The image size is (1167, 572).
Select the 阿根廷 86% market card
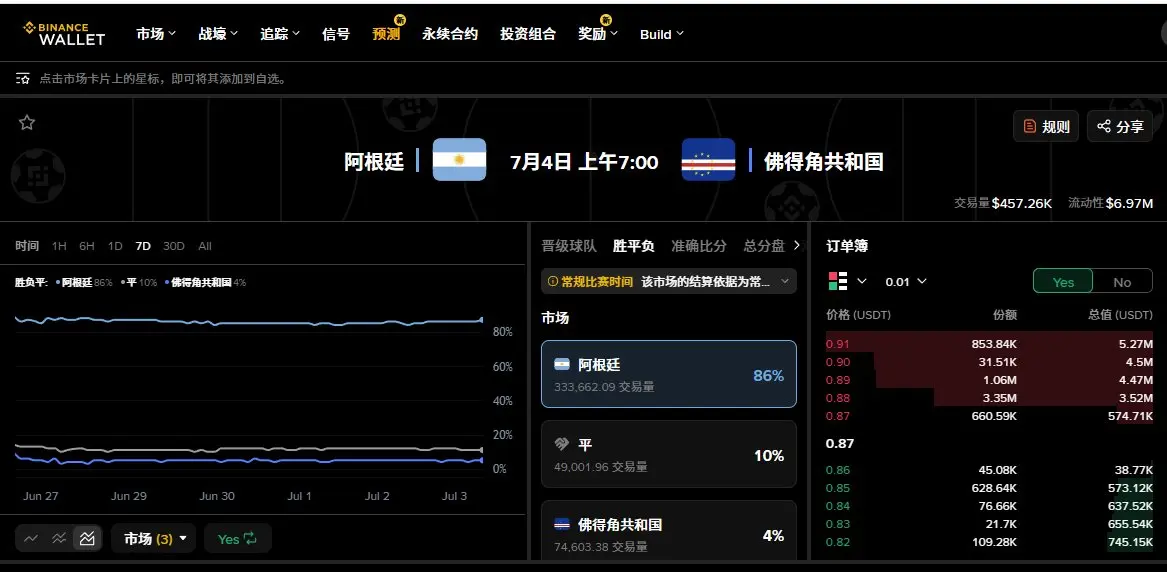[669, 374]
